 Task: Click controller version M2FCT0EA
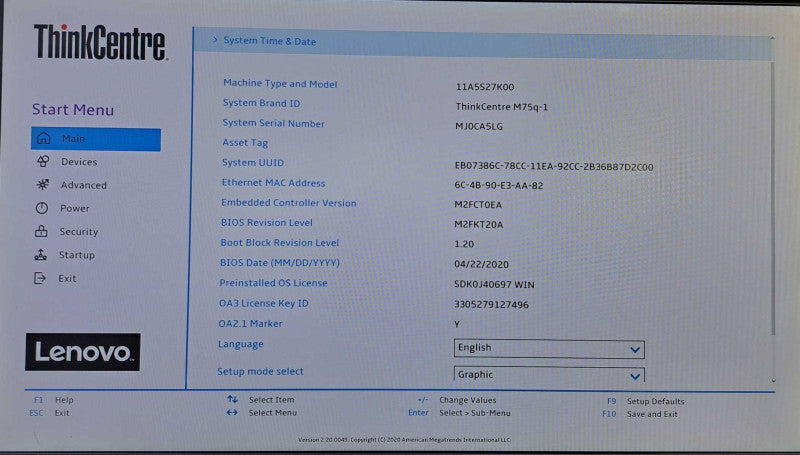pos(478,205)
